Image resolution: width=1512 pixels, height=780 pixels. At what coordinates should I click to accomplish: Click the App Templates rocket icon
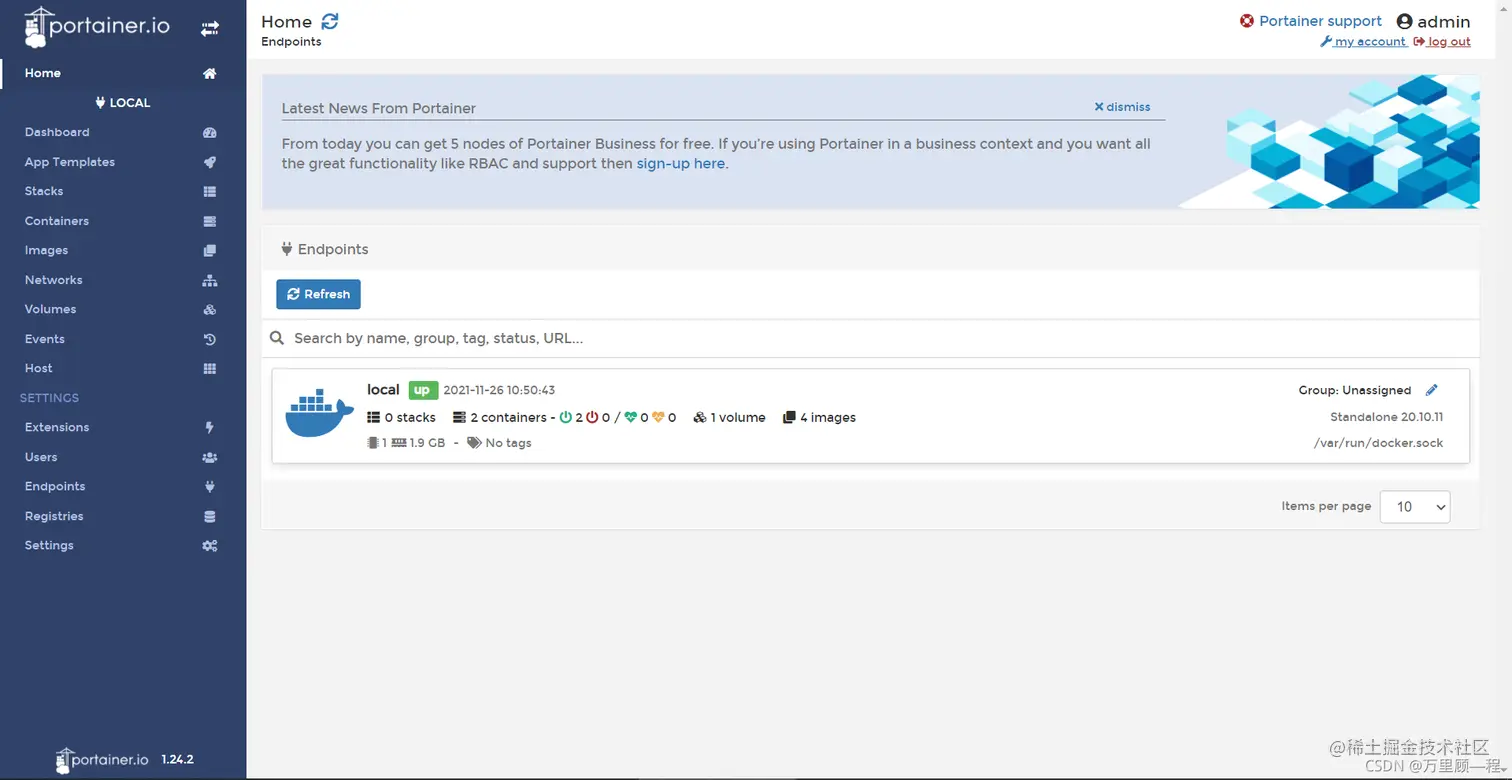tap(209, 162)
